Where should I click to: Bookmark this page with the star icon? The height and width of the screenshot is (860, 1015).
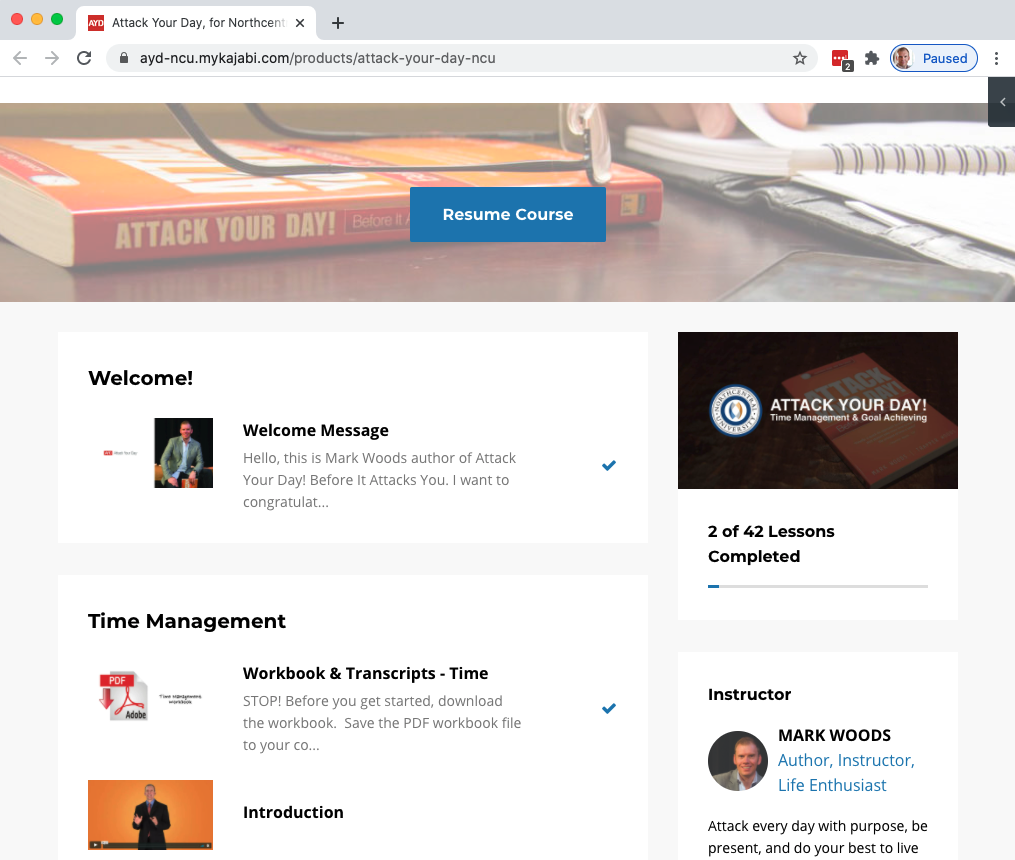800,58
